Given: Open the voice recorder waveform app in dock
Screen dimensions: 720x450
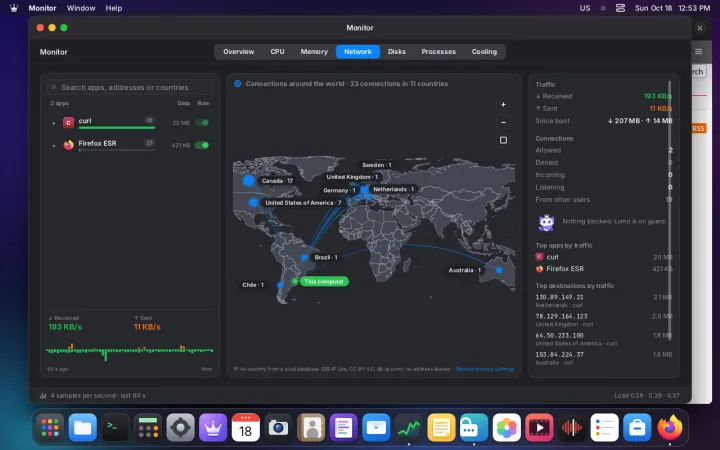Looking at the screenshot, I should (x=572, y=428).
